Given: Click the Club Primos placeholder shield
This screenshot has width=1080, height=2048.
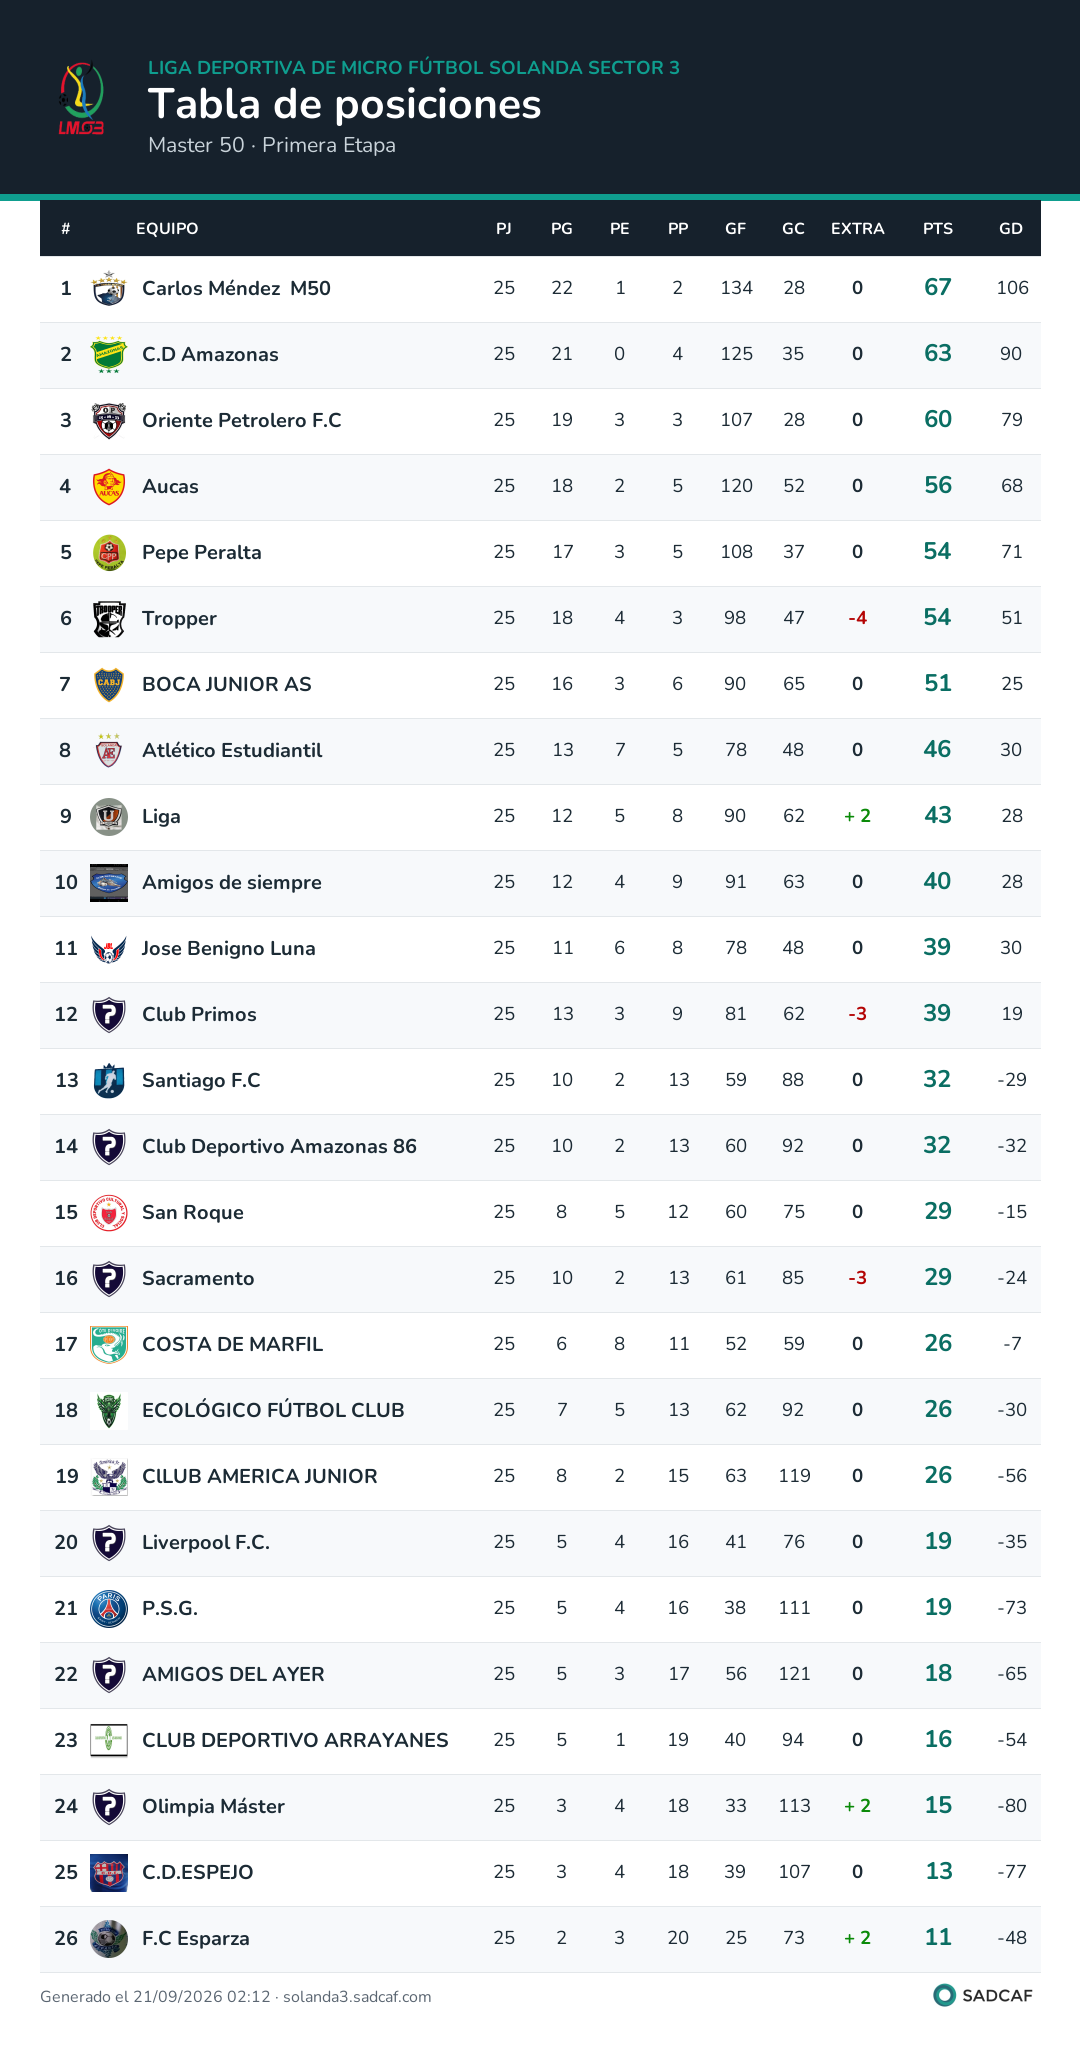Looking at the screenshot, I should [109, 1014].
